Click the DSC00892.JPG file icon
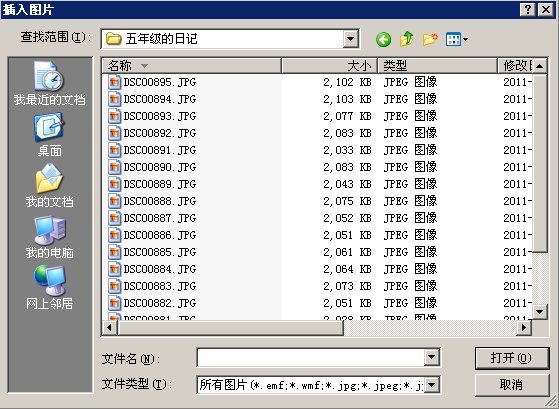Viewport: 559px width, 409px height. (114, 133)
